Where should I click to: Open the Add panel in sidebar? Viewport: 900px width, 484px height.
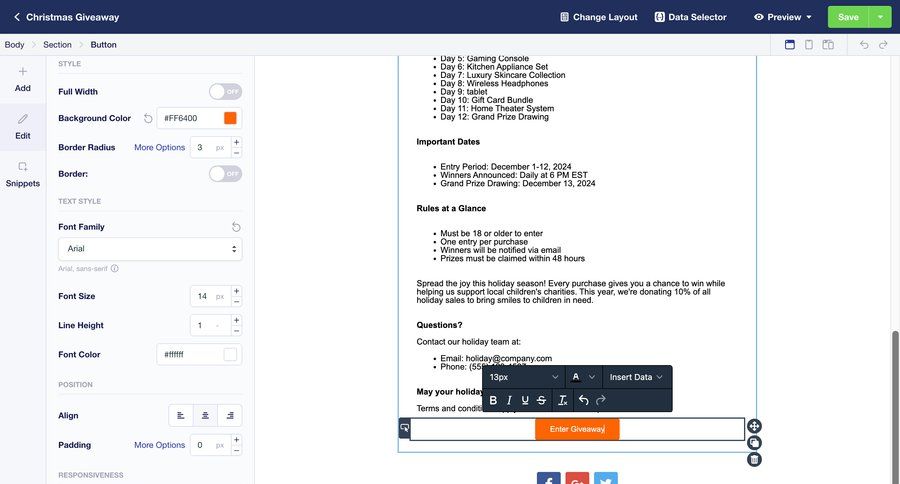pos(23,79)
